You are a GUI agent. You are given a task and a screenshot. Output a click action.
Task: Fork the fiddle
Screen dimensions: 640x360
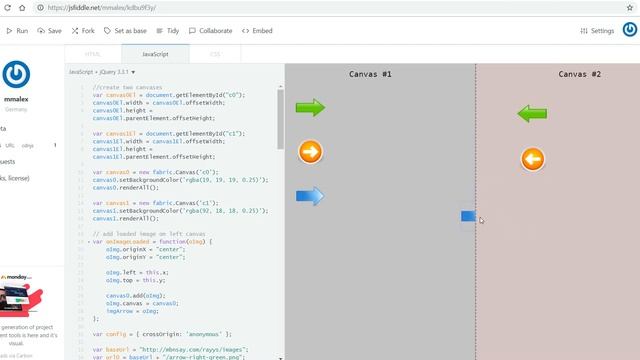click(83, 31)
